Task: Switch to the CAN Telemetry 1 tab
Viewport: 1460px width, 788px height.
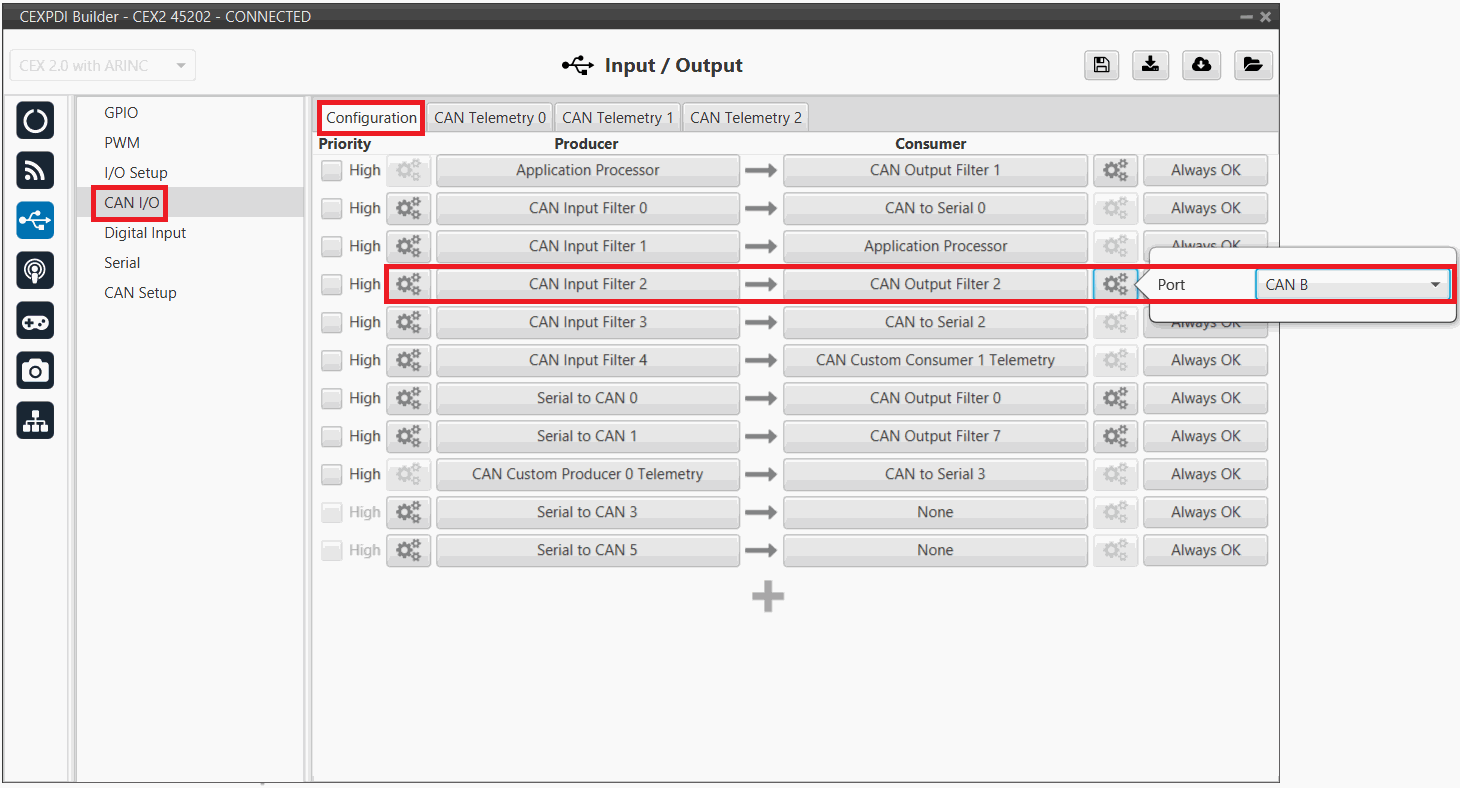Action: pos(618,118)
